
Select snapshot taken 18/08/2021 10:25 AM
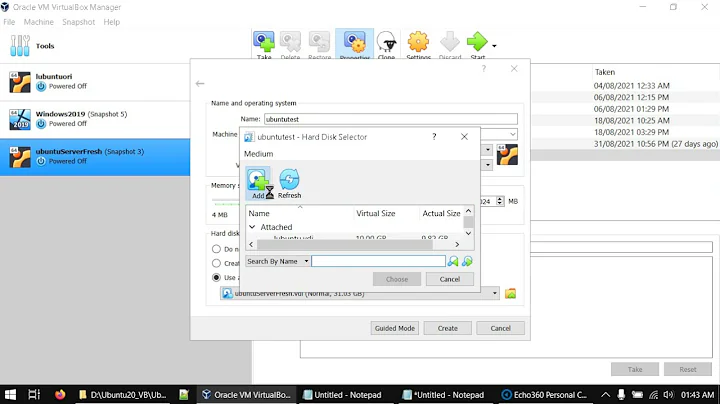point(631,120)
